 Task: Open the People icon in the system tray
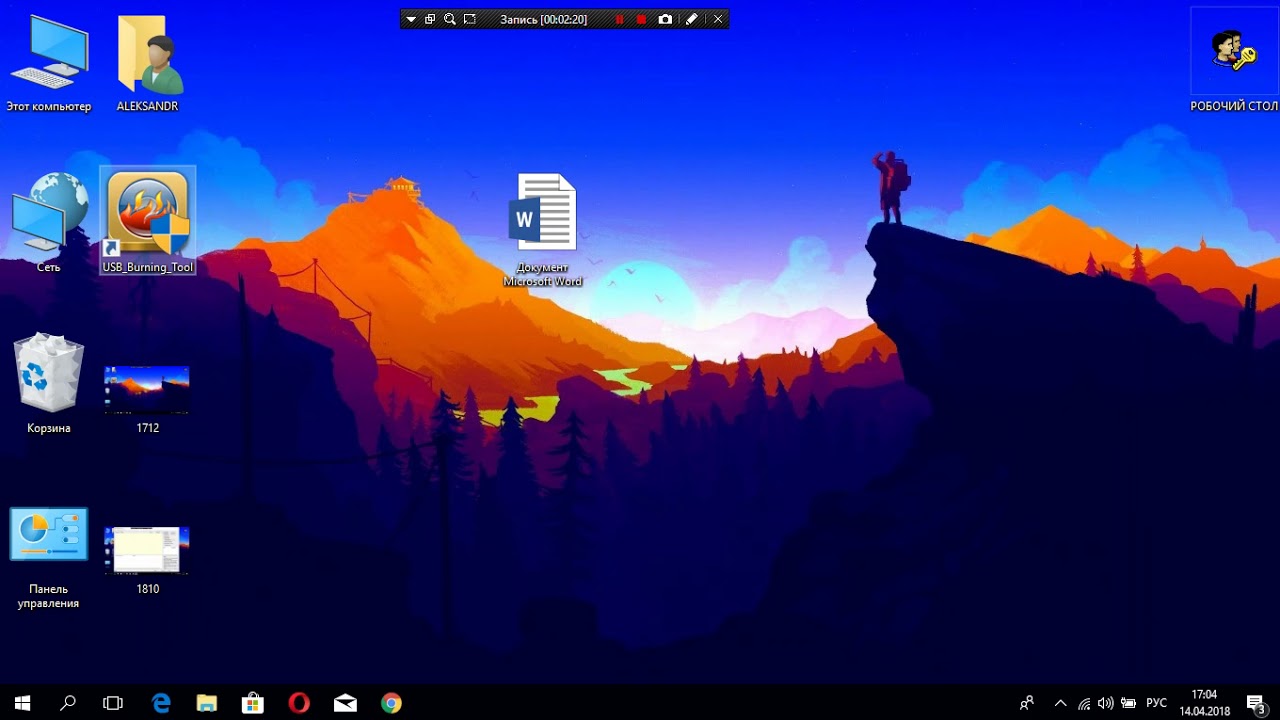[x=1026, y=703]
